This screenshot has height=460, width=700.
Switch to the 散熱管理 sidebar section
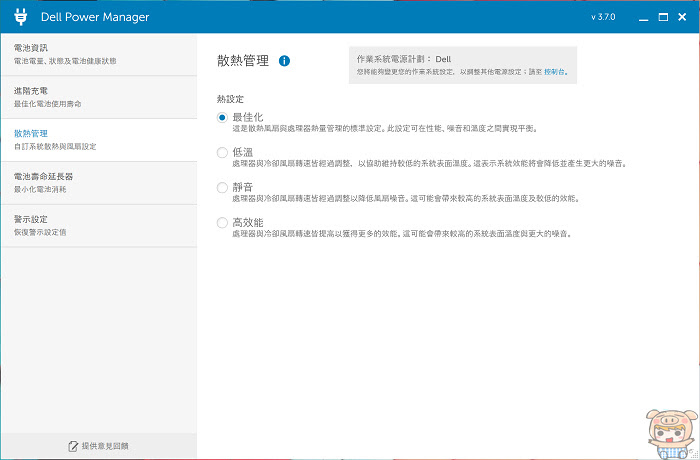[99, 140]
